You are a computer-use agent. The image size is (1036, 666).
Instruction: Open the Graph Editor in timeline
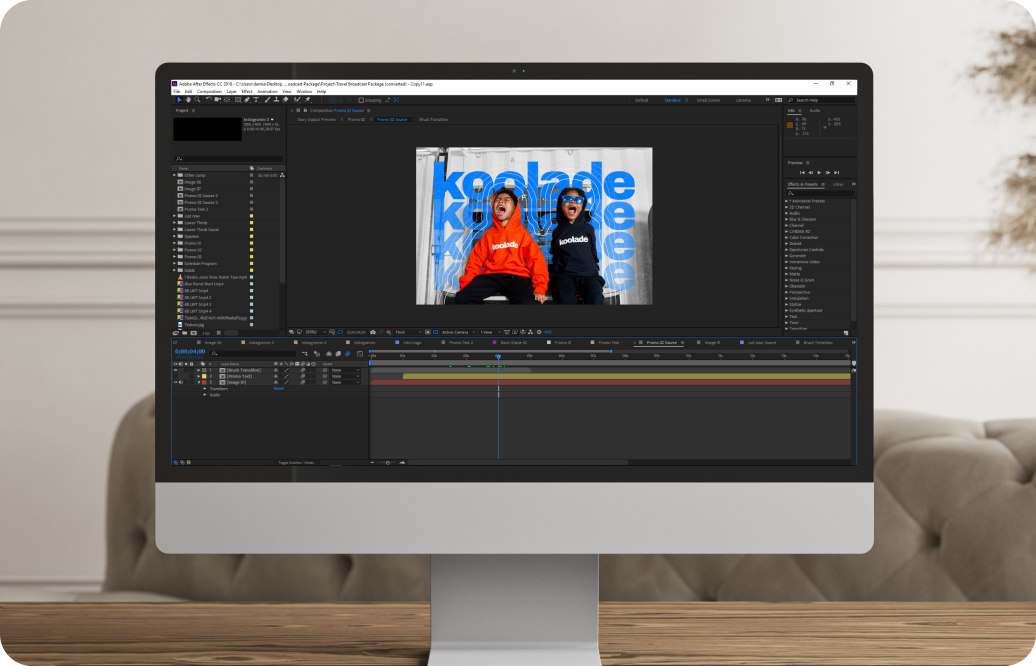click(360, 354)
